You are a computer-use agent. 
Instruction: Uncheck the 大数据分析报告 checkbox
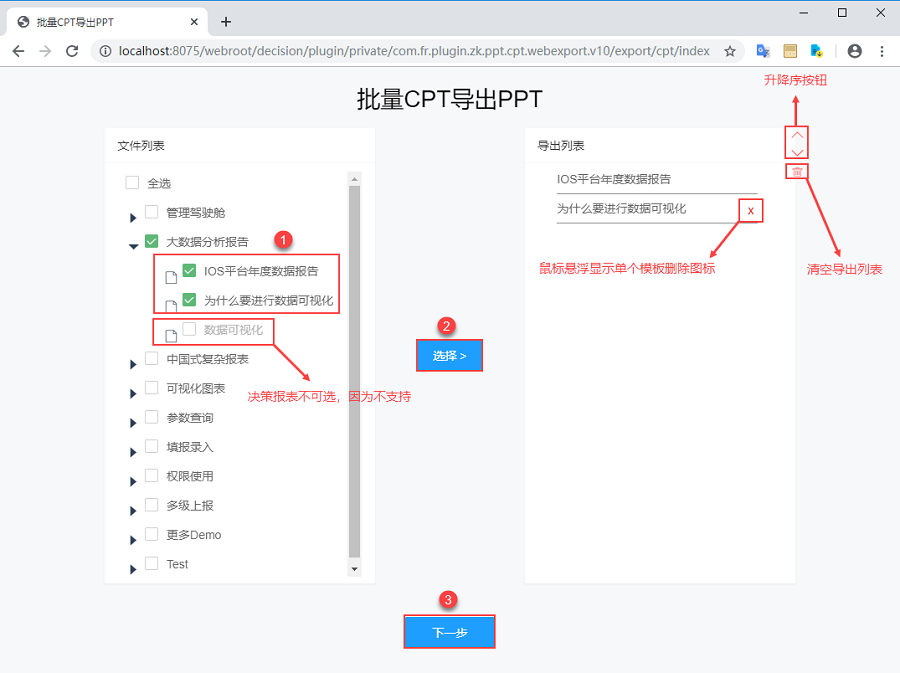152,241
